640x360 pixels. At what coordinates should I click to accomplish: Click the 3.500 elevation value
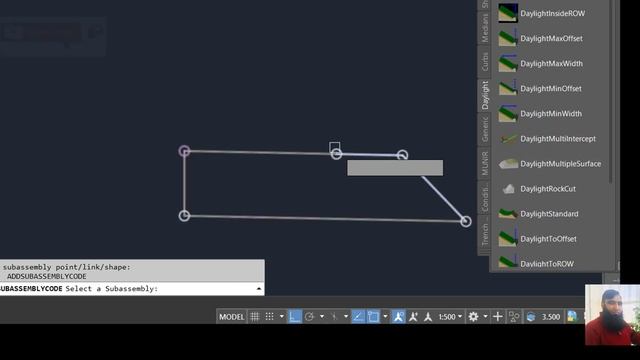pos(551,317)
